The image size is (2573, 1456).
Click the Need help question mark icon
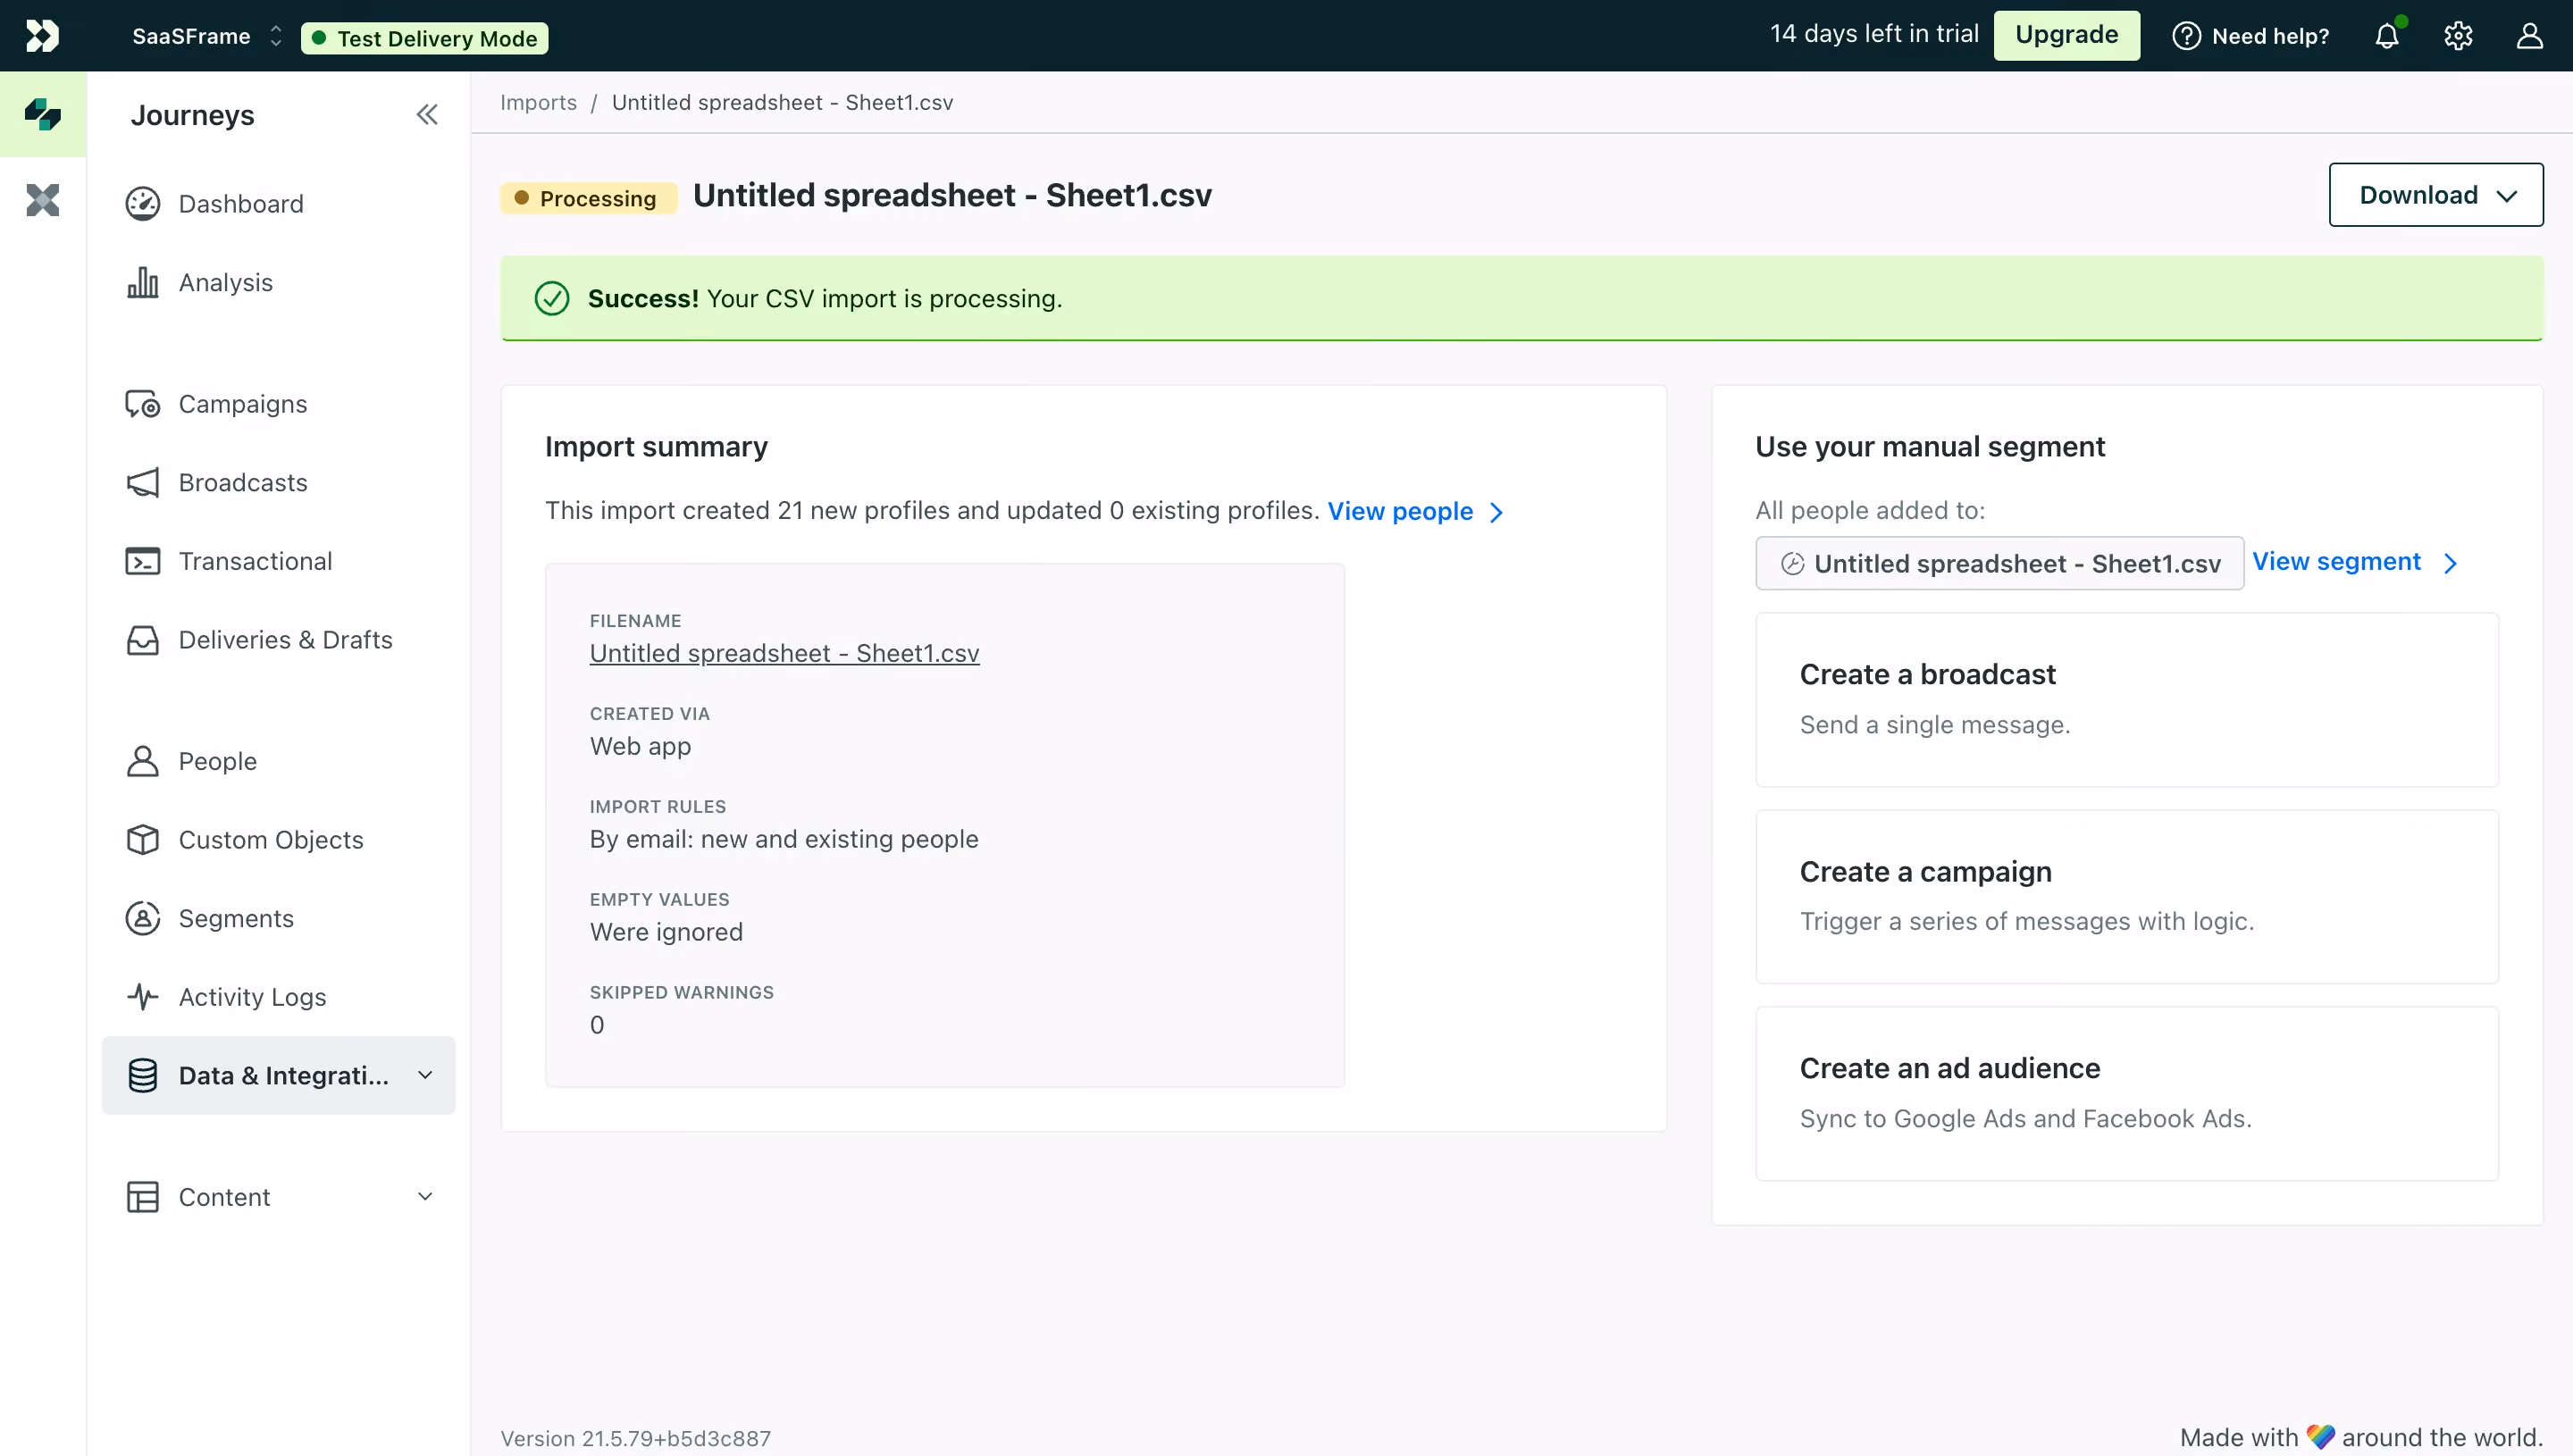2187,36
